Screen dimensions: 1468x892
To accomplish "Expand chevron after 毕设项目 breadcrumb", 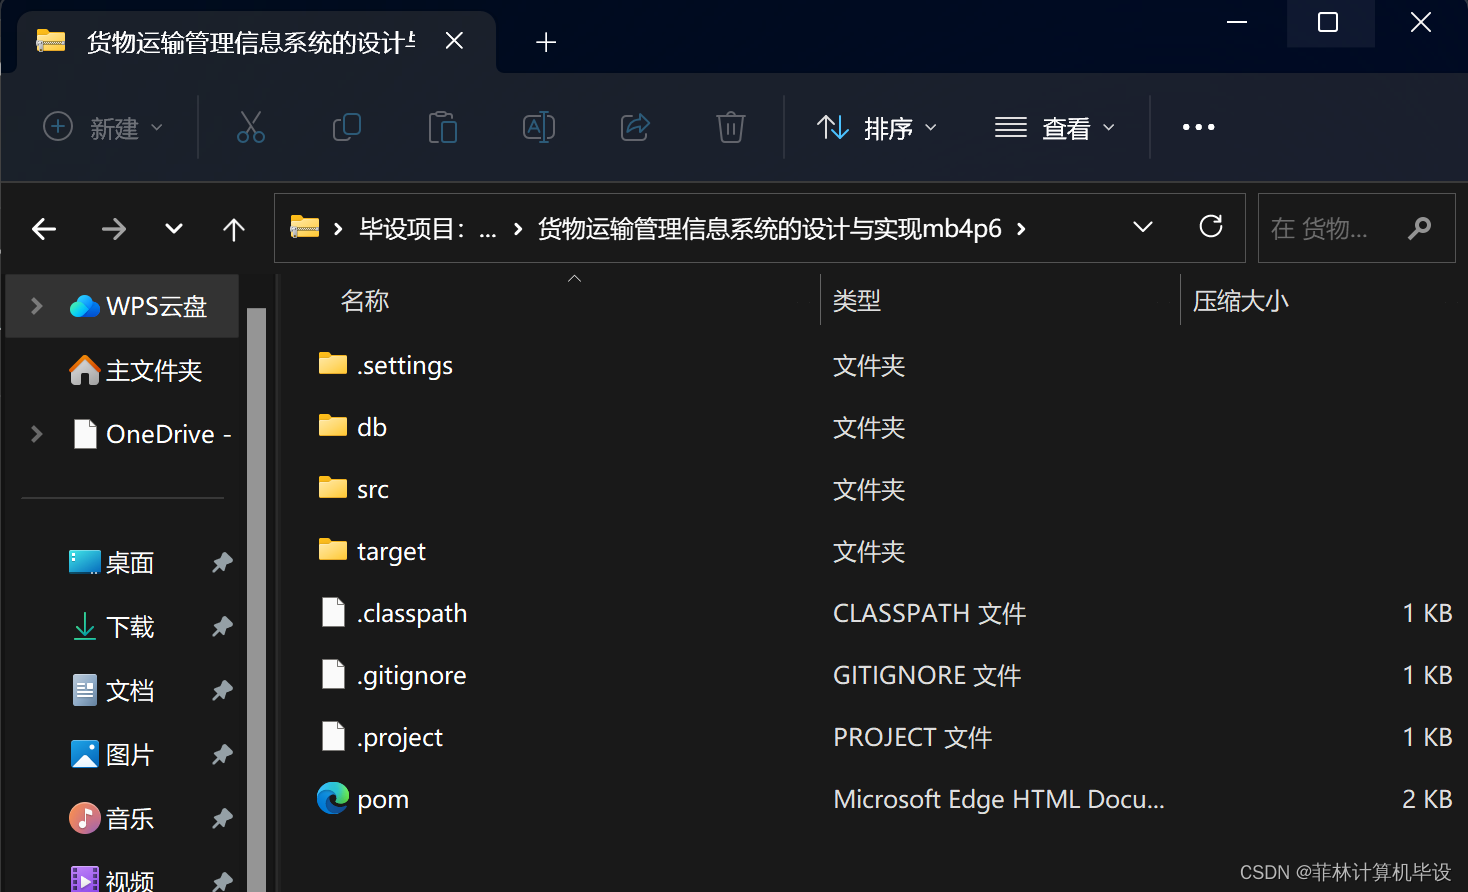I will (x=518, y=229).
